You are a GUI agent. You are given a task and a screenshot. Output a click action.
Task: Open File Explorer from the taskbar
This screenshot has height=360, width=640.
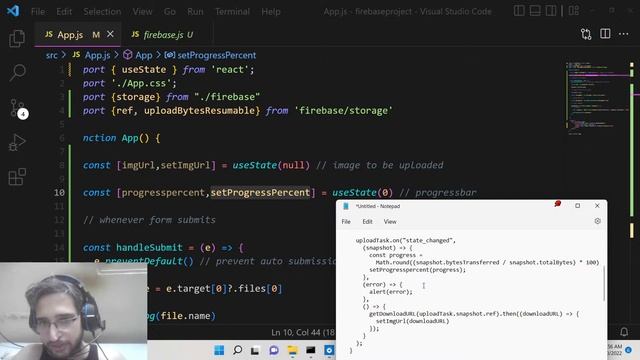(292, 350)
